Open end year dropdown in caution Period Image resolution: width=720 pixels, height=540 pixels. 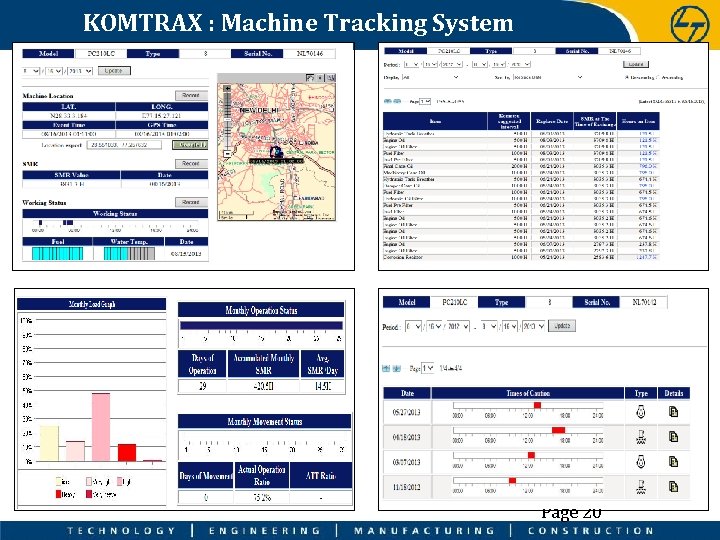(x=533, y=326)
